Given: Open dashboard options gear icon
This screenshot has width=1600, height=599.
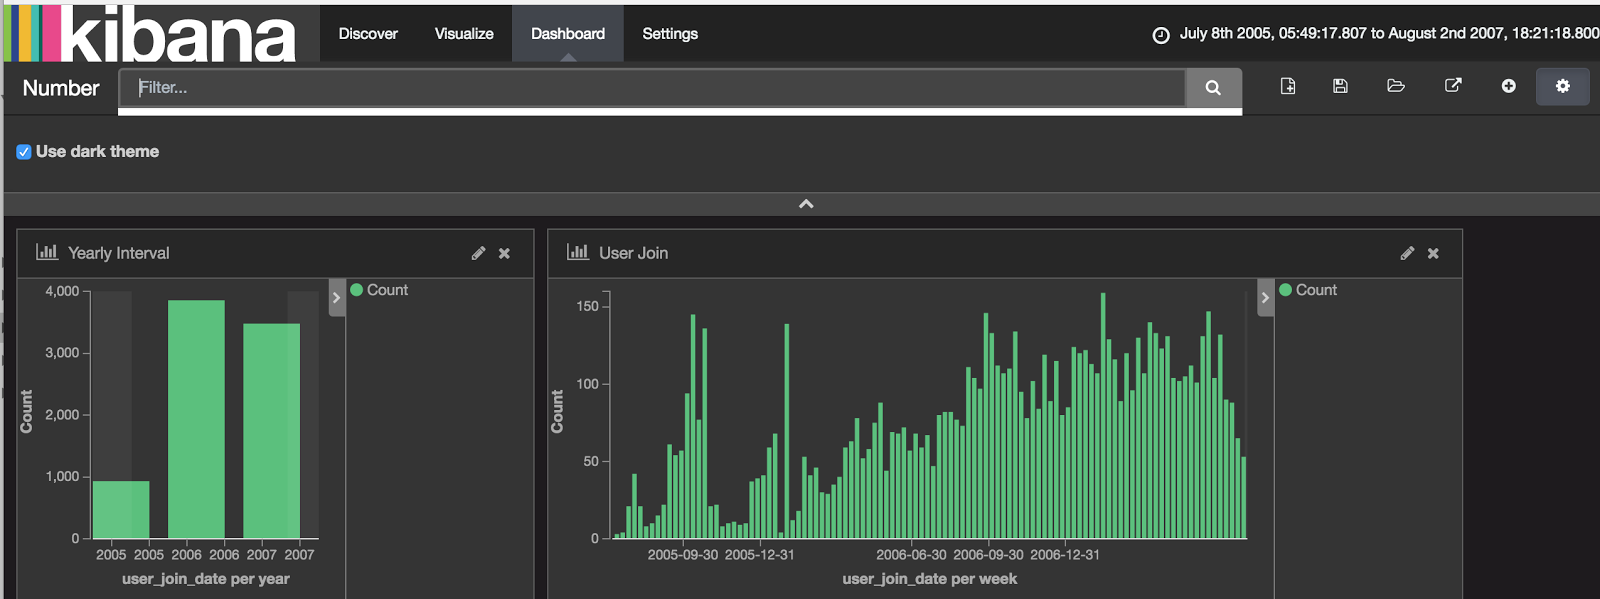Looking at the screenshot, I should pyautogui.click(x=1562, y=87).
